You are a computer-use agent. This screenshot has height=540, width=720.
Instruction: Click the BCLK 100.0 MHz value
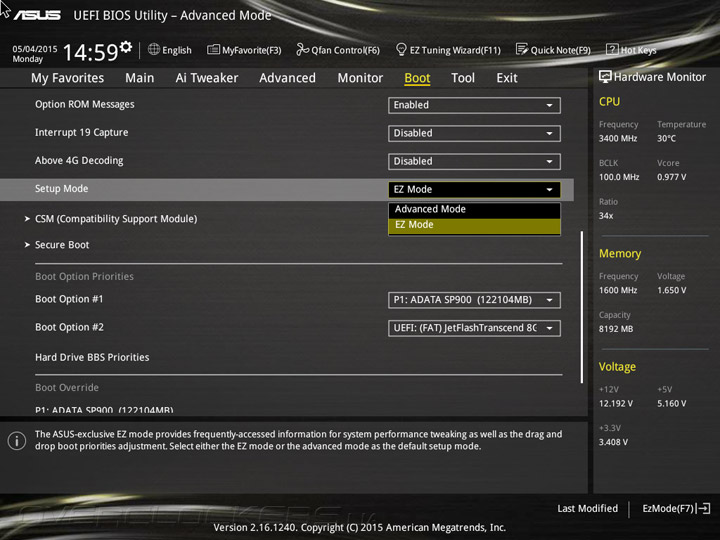tap(619, 177)
